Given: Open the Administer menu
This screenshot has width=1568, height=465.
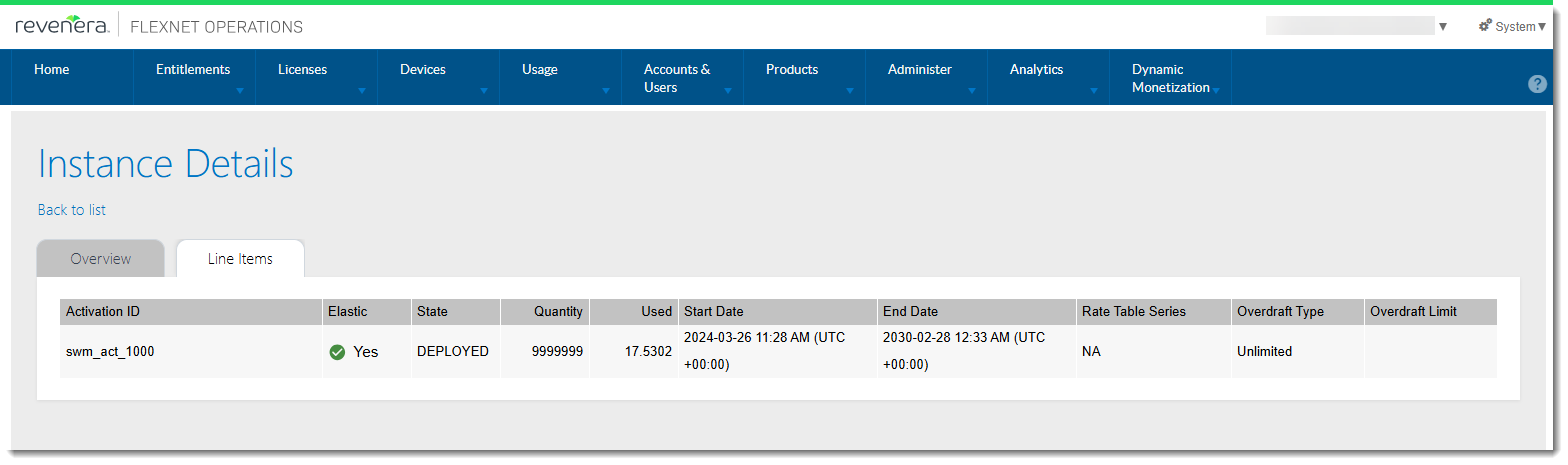Looking at the screenshot, I should point(920,70).
